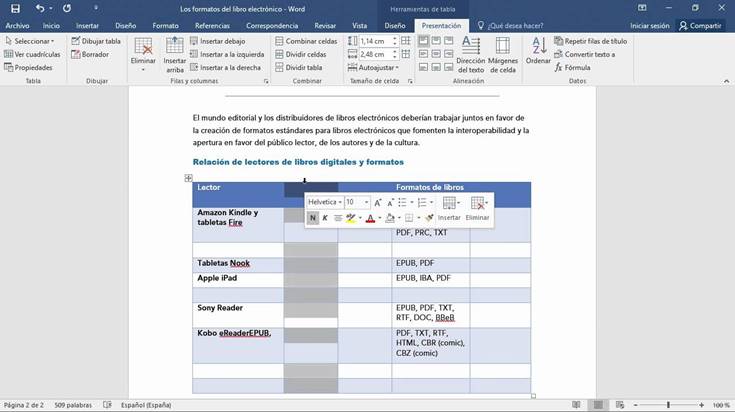Image resolution: width=735 pixels, height=412 pixels.
Task: Open the Seleccionar dropdown
Action: coord(29,41)
